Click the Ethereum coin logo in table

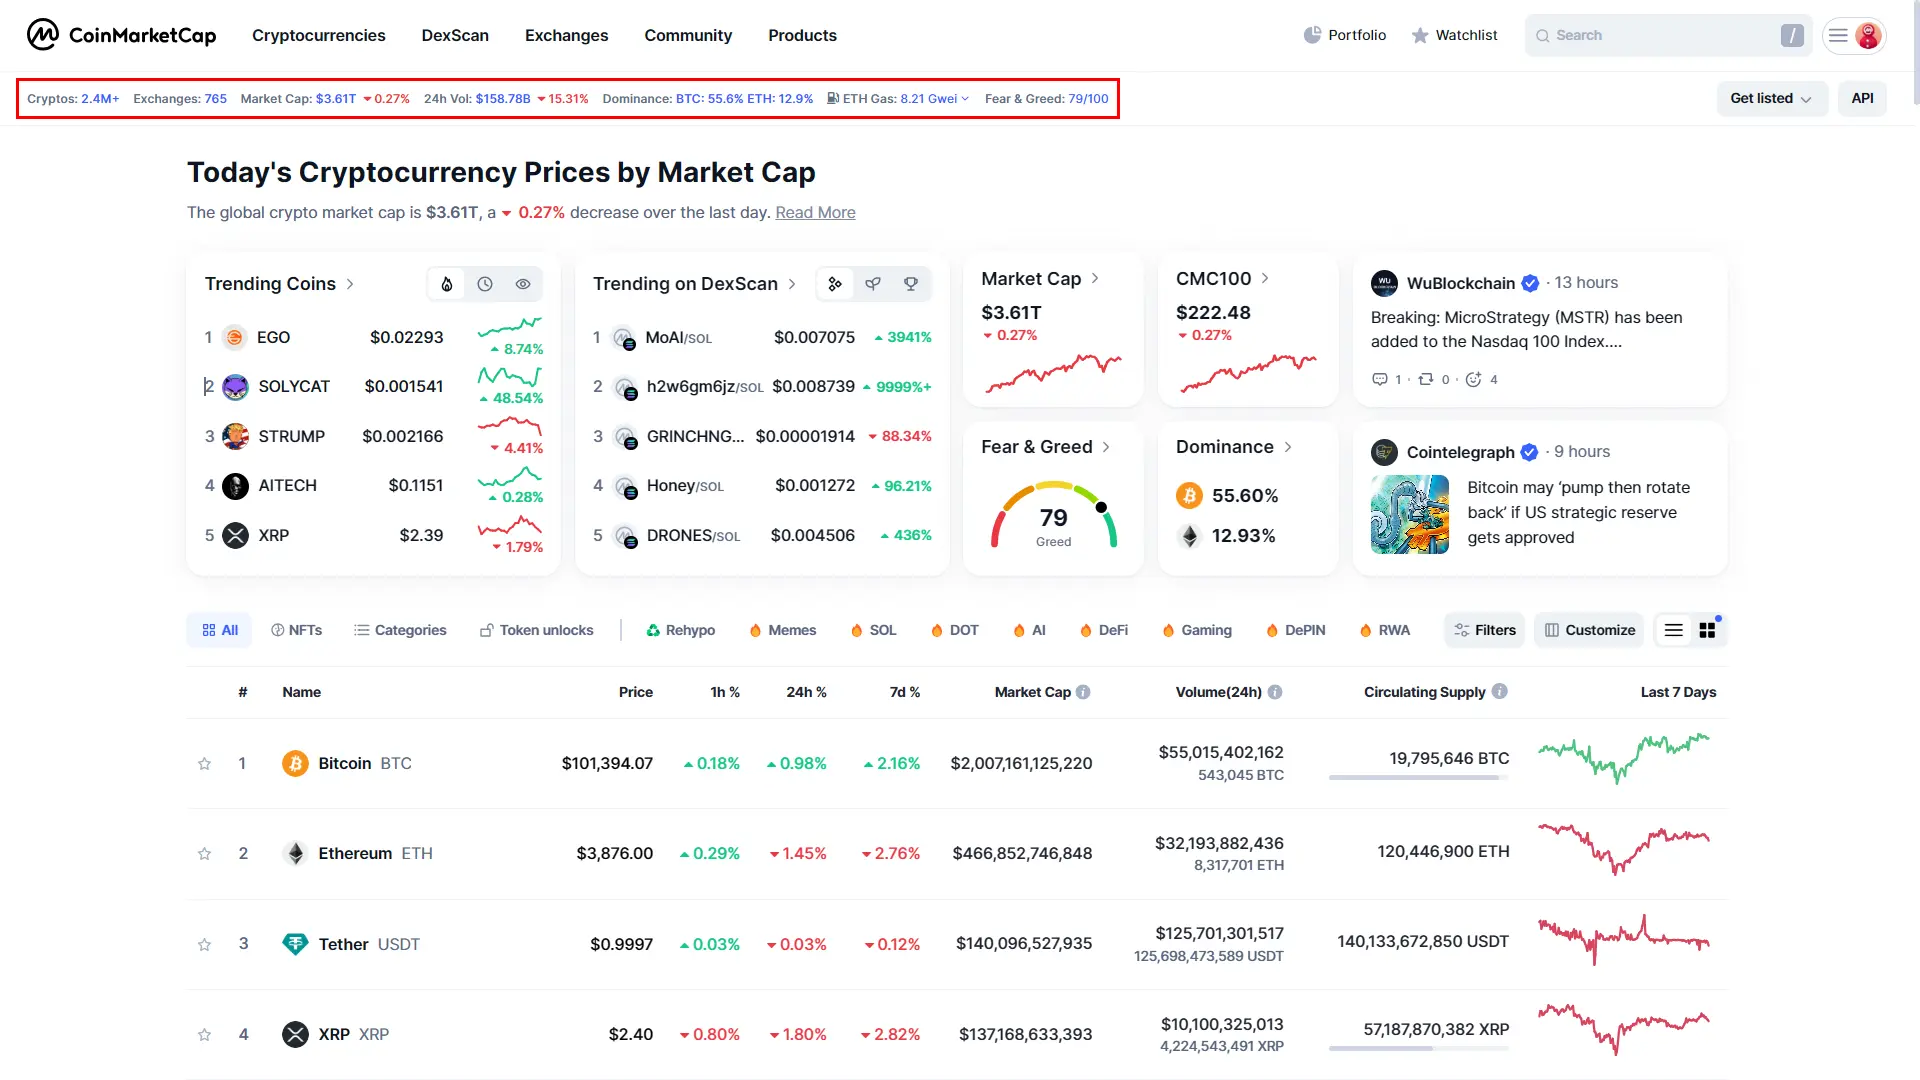[295, 854]
